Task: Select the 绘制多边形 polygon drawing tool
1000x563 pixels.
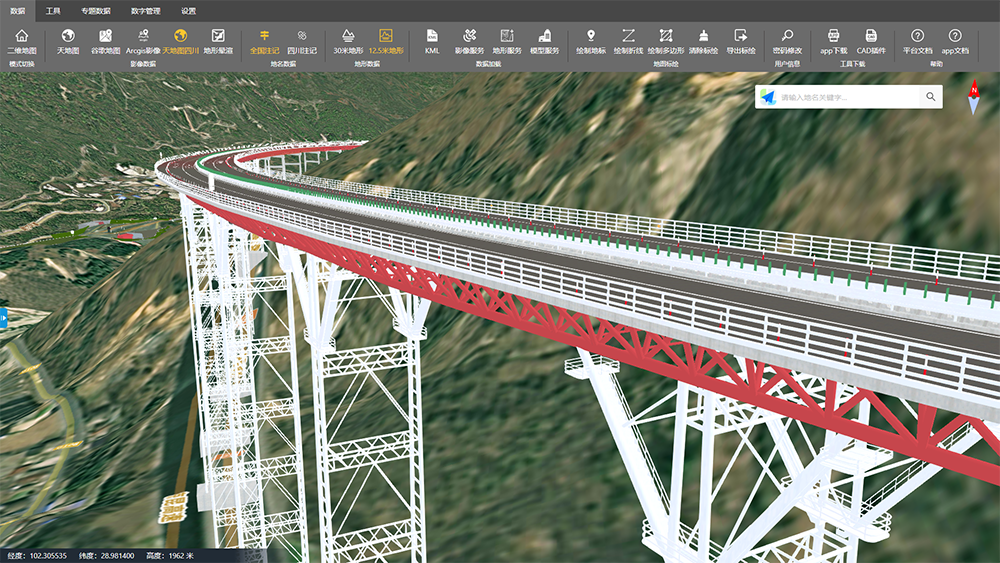Action: click(666, 40)
